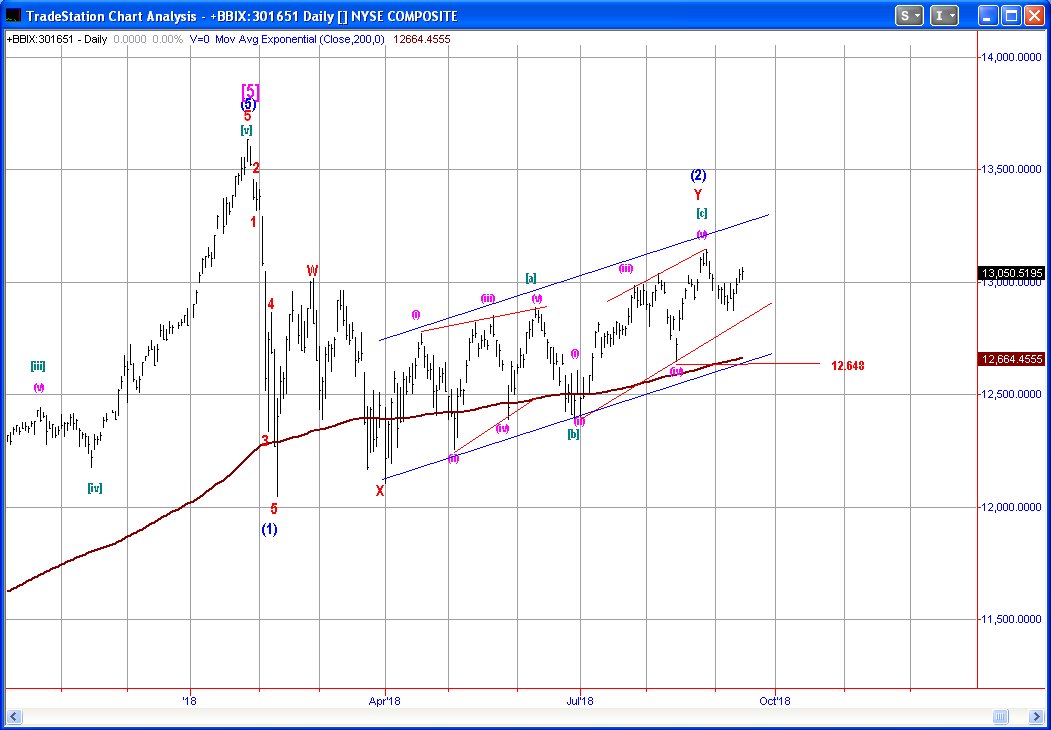This screenshot has height=730, width=1051.
Task: Select the blue (2) wave label
Action: click(x=698, y=176)
